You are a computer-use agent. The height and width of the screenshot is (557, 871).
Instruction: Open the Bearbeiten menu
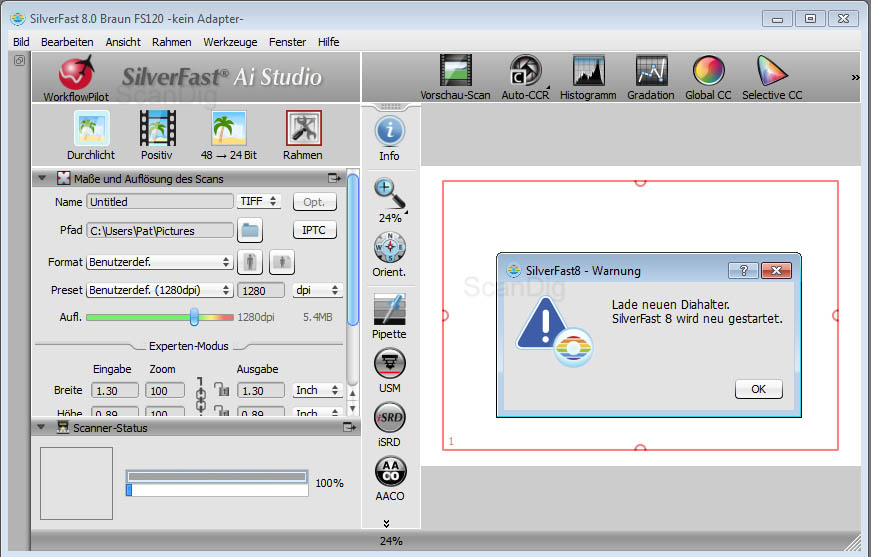click(67, 42)
